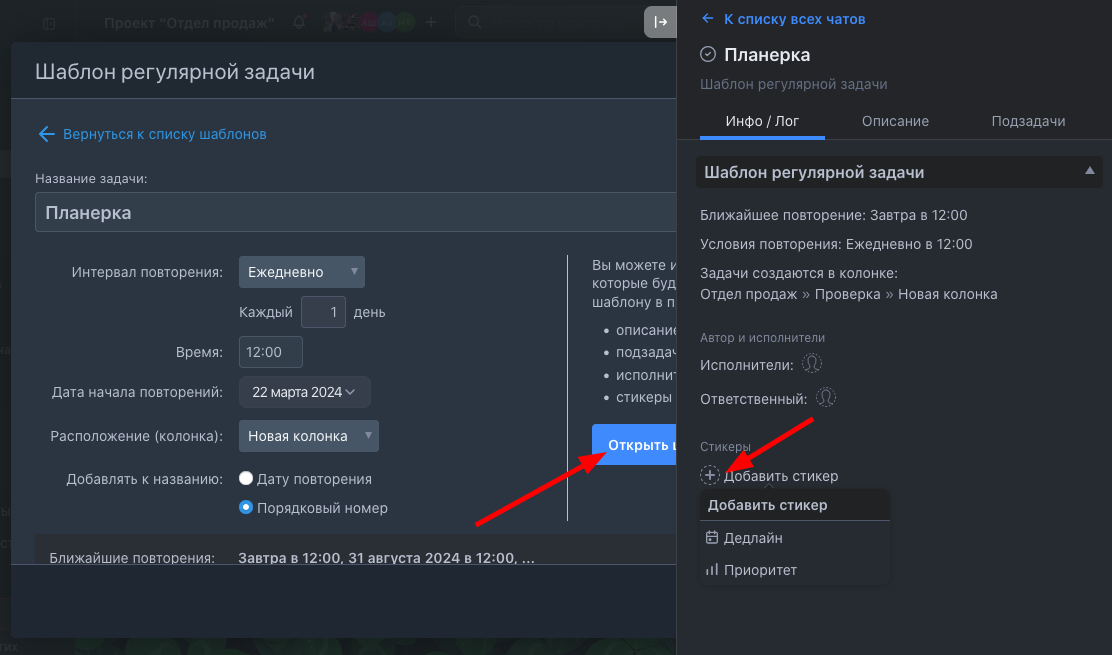Choose Приоритет from the sticker menu

(x=760, y=570)
